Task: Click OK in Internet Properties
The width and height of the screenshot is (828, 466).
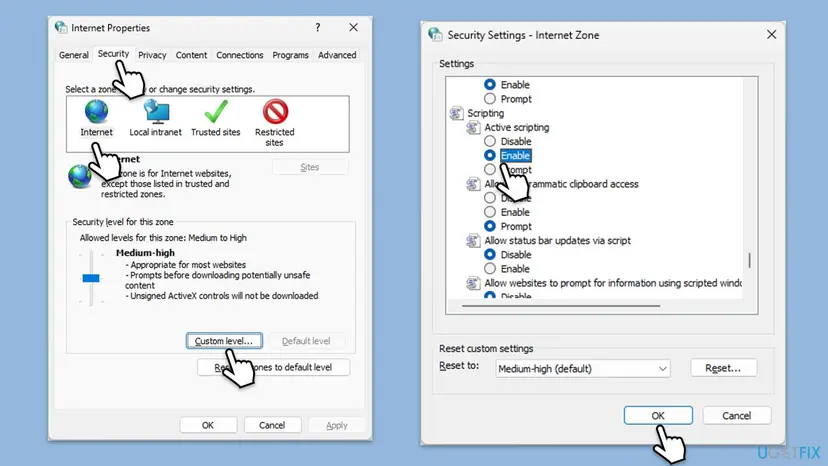Action: coord(208,425)
